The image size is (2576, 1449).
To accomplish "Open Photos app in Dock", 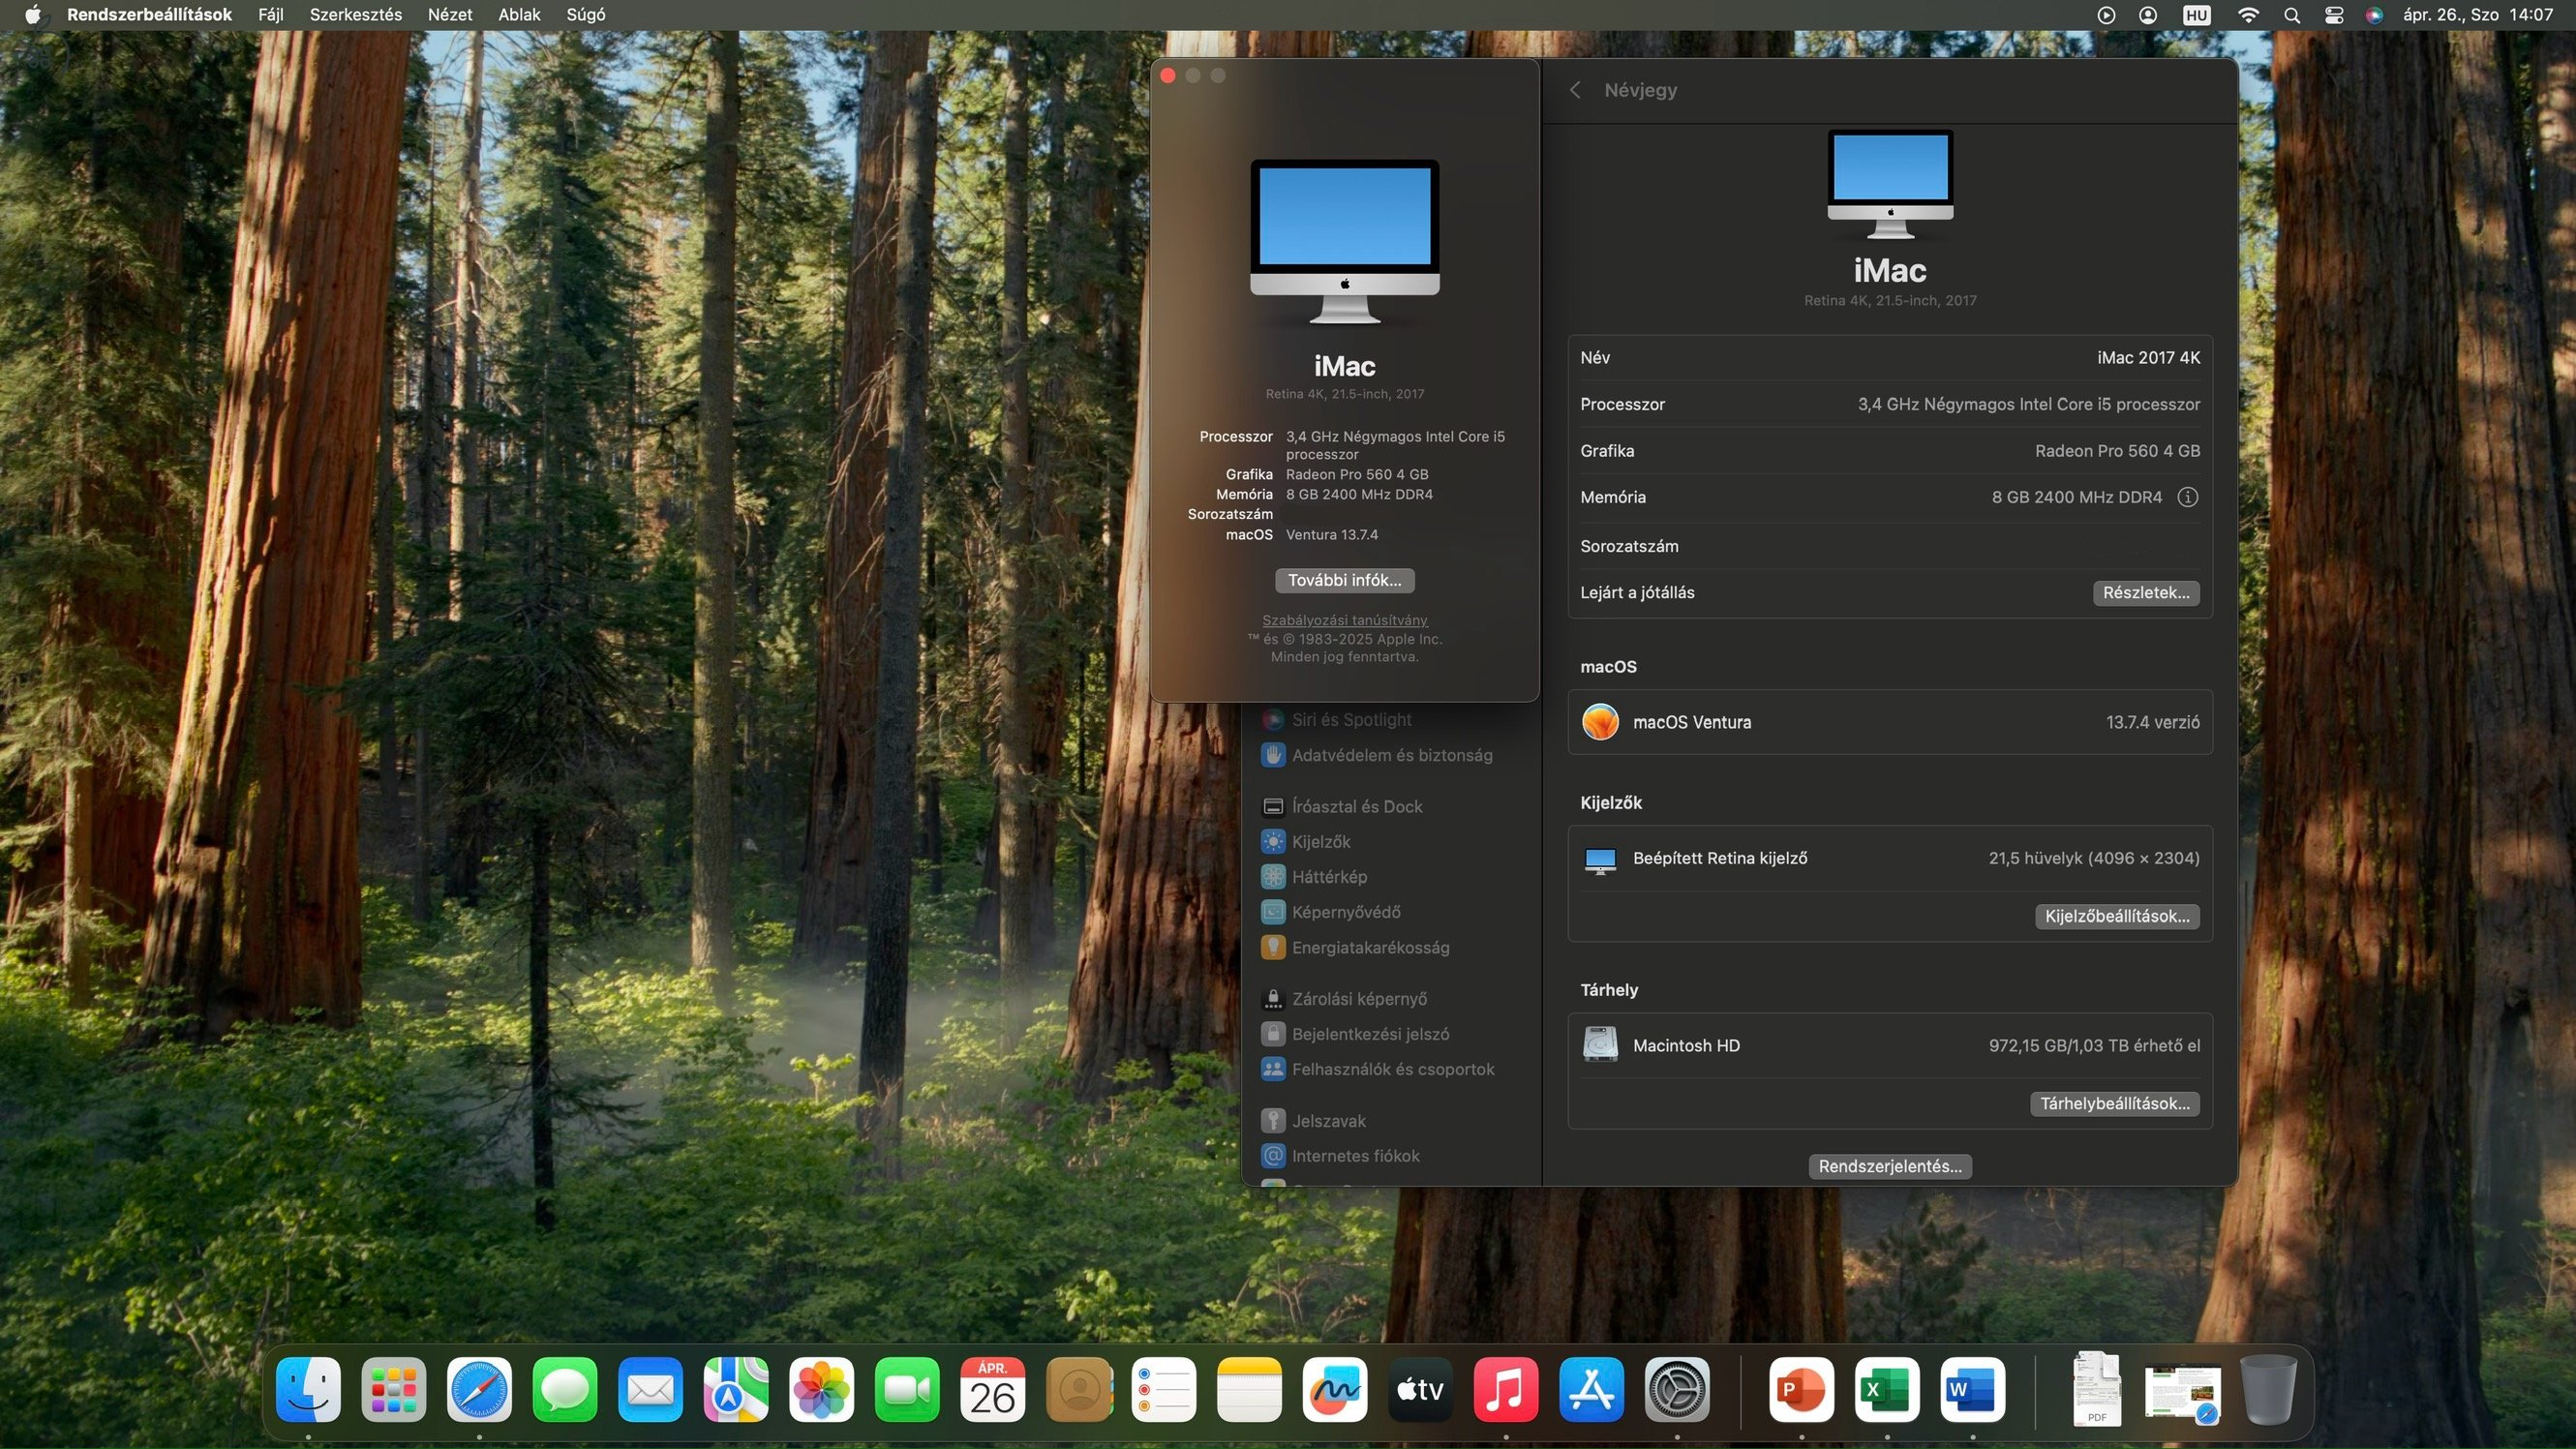I will (x=821, y=1390).
